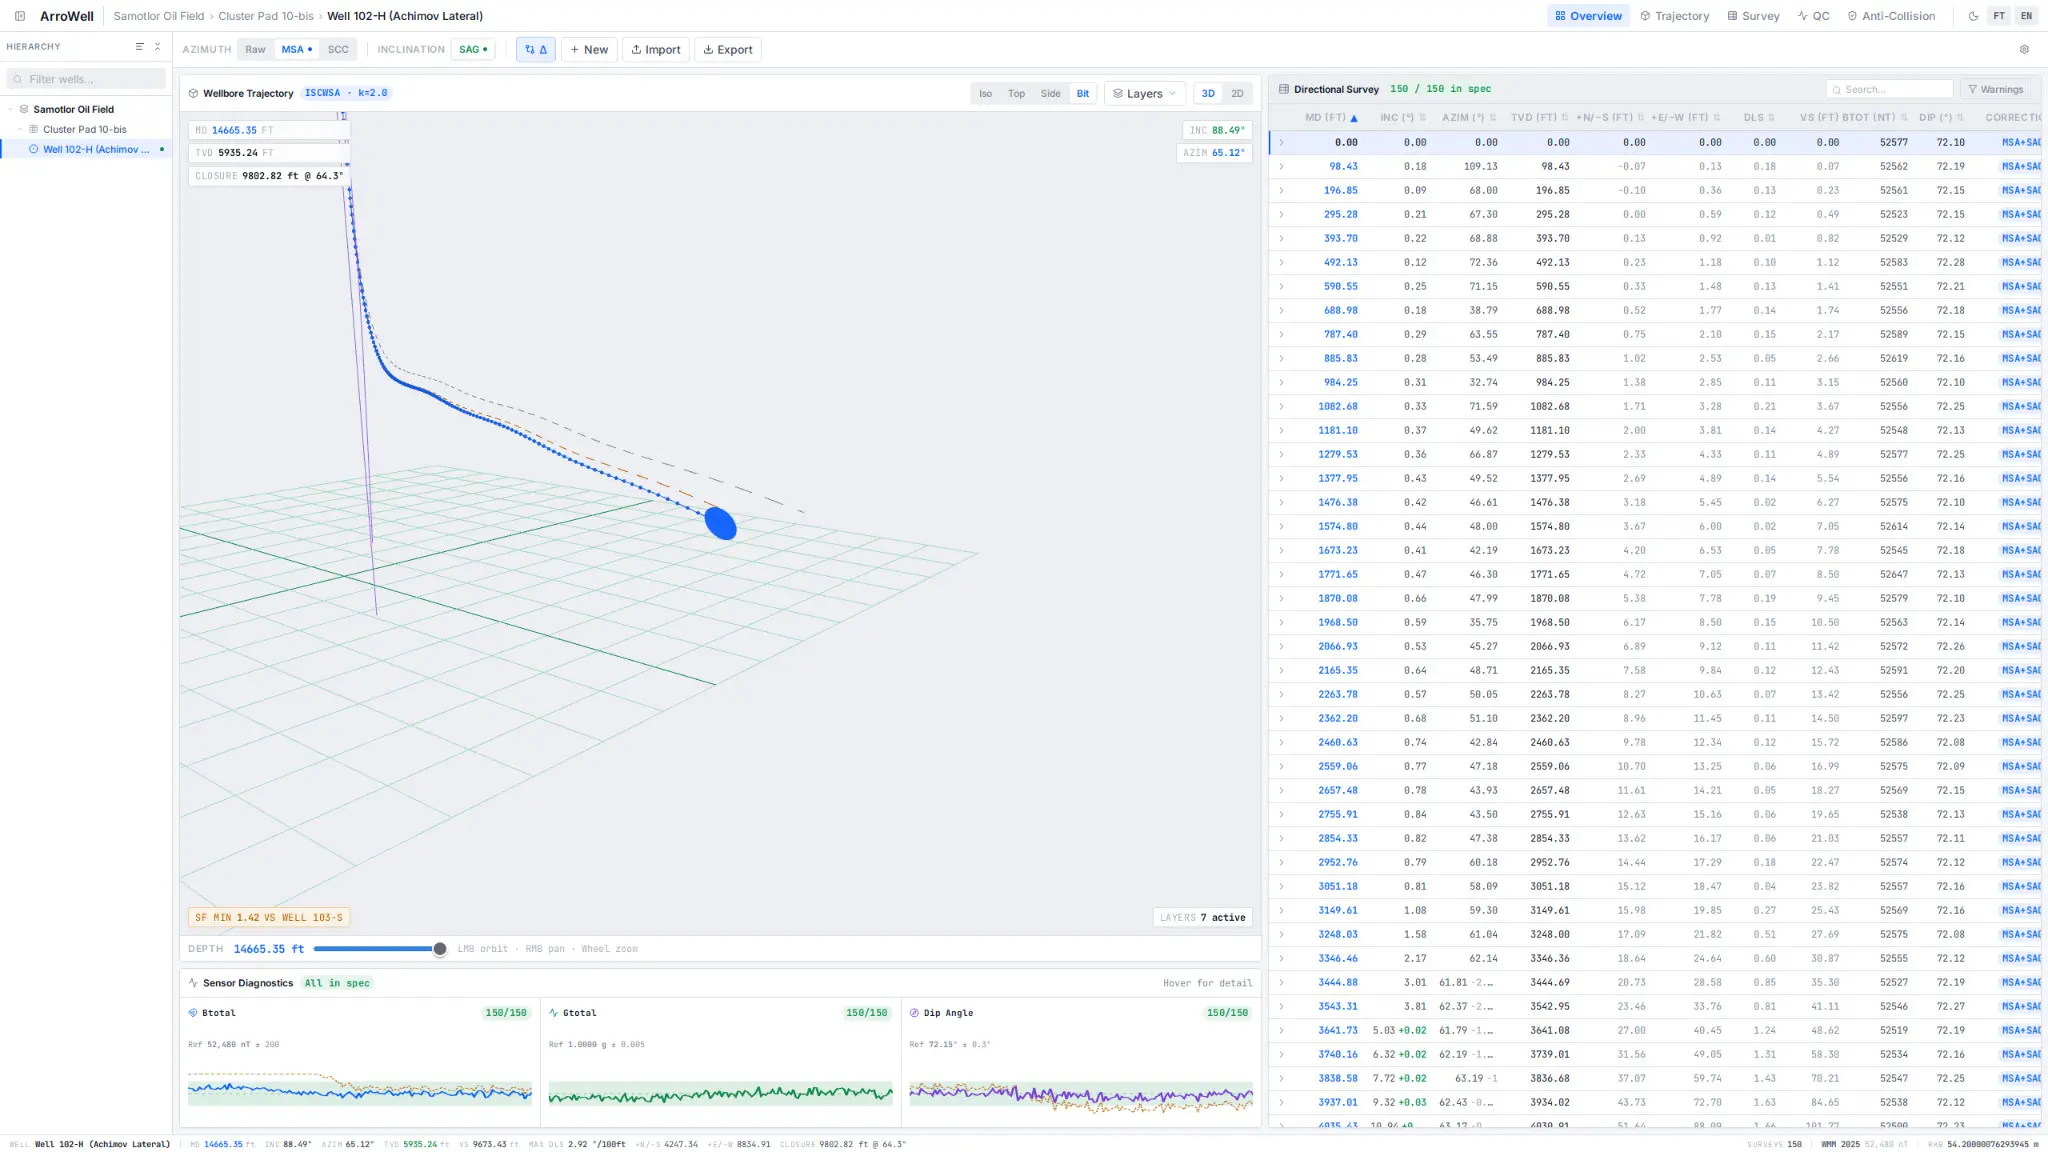The height and width of the screenshot is (1152, 2048).
Task: Click the Filter wells input field
Action: 86,79
